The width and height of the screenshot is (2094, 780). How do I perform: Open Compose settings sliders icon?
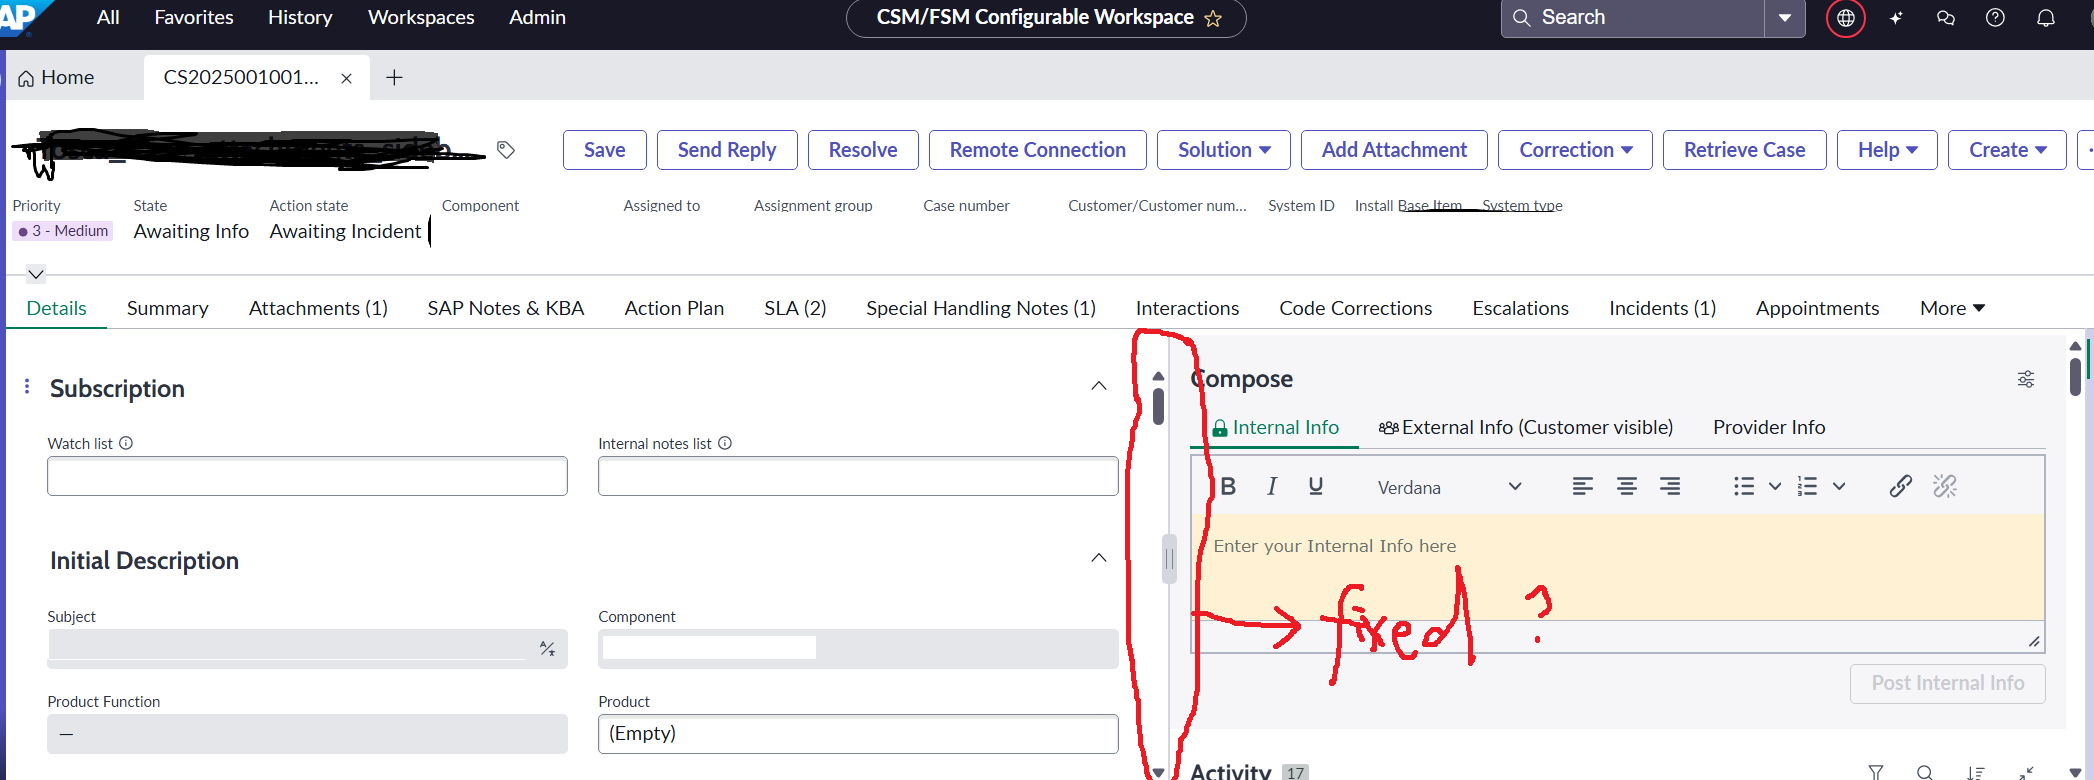click(2026, 379)
